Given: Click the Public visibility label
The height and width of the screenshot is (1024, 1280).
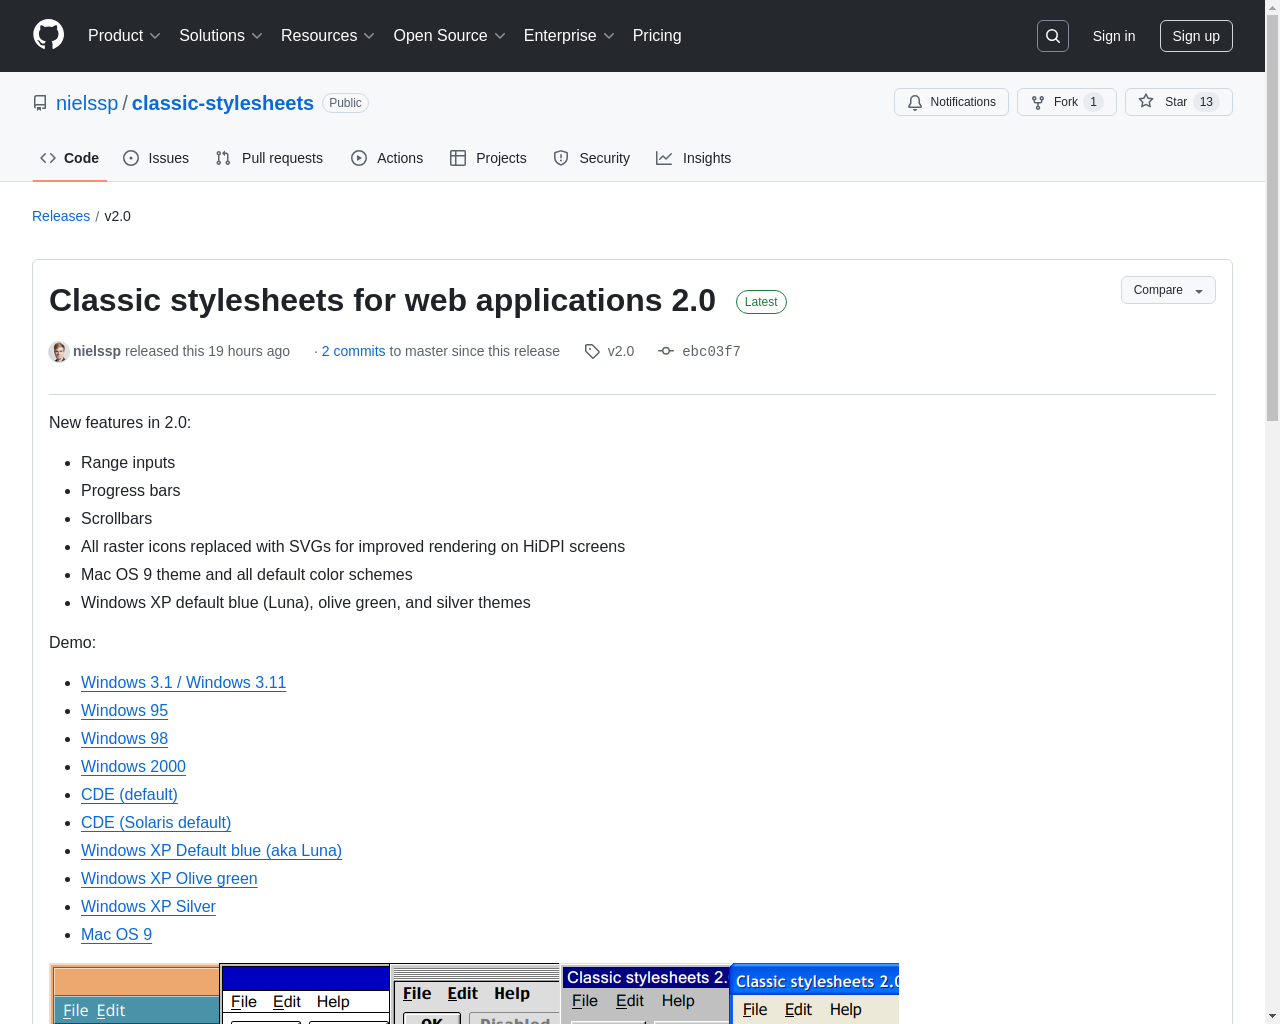Looking at the screenshot, I should [345, 103].
